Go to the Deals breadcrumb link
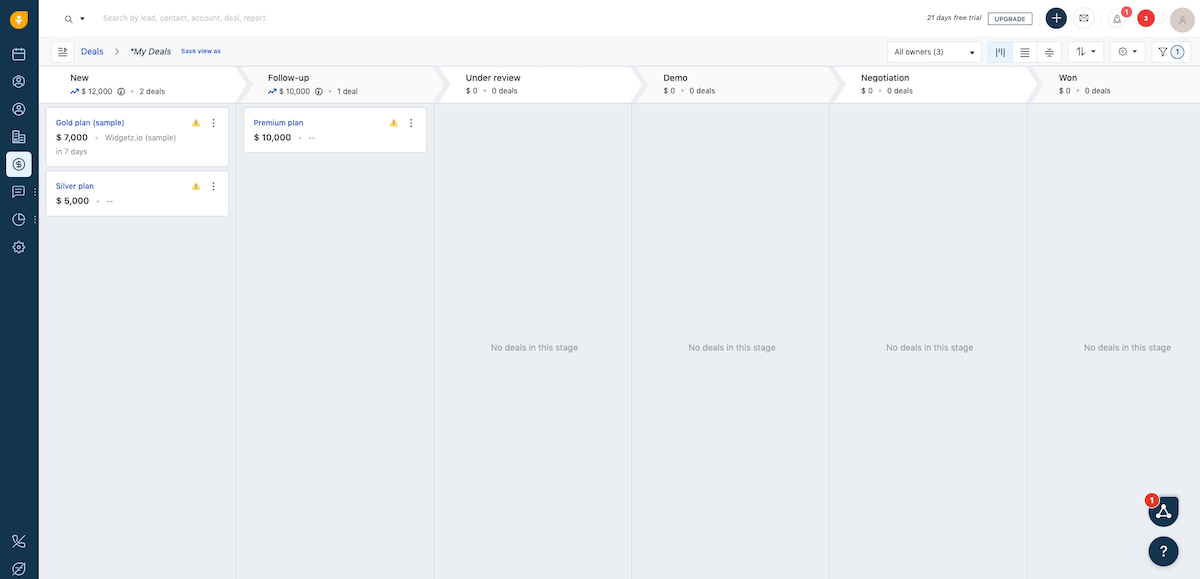The height and width of the screenshot is (579, 1200). 92,51
